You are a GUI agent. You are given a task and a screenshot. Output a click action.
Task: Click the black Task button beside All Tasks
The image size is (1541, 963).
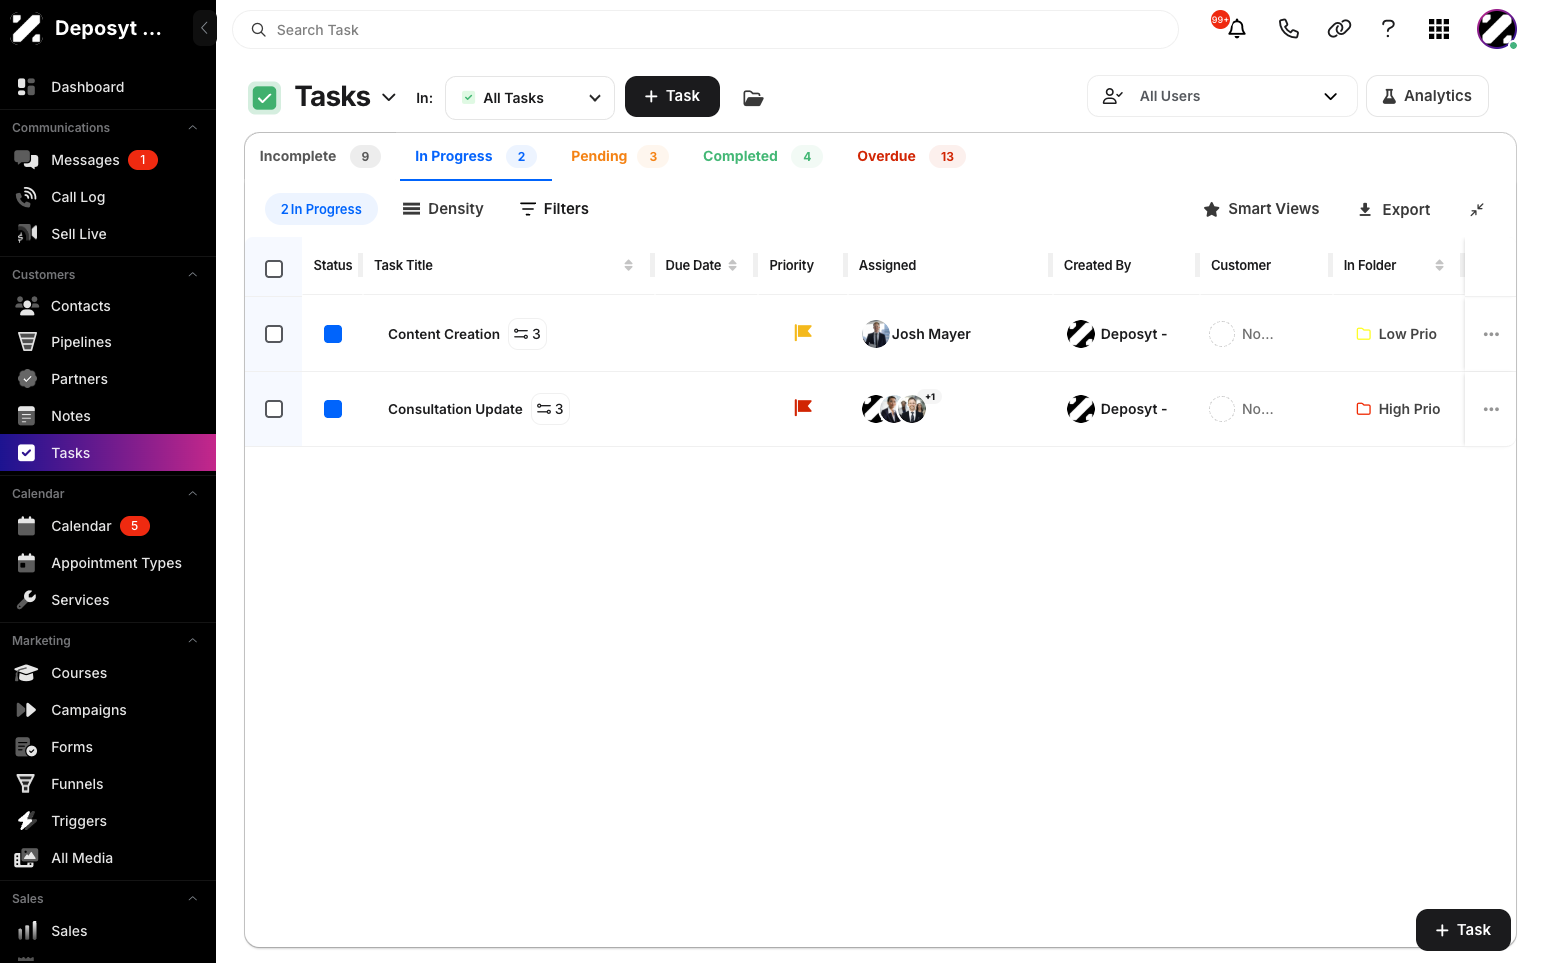pos(672,96)
